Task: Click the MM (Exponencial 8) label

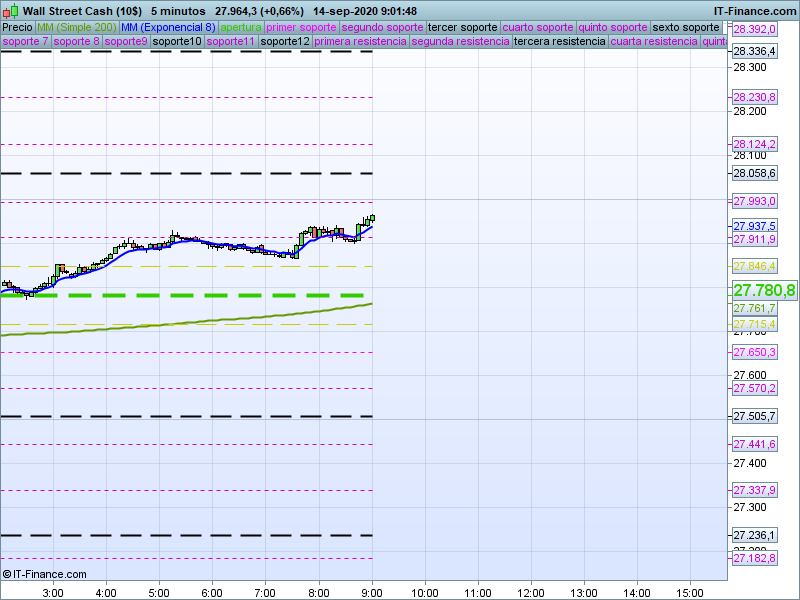Action: [160, 27]
